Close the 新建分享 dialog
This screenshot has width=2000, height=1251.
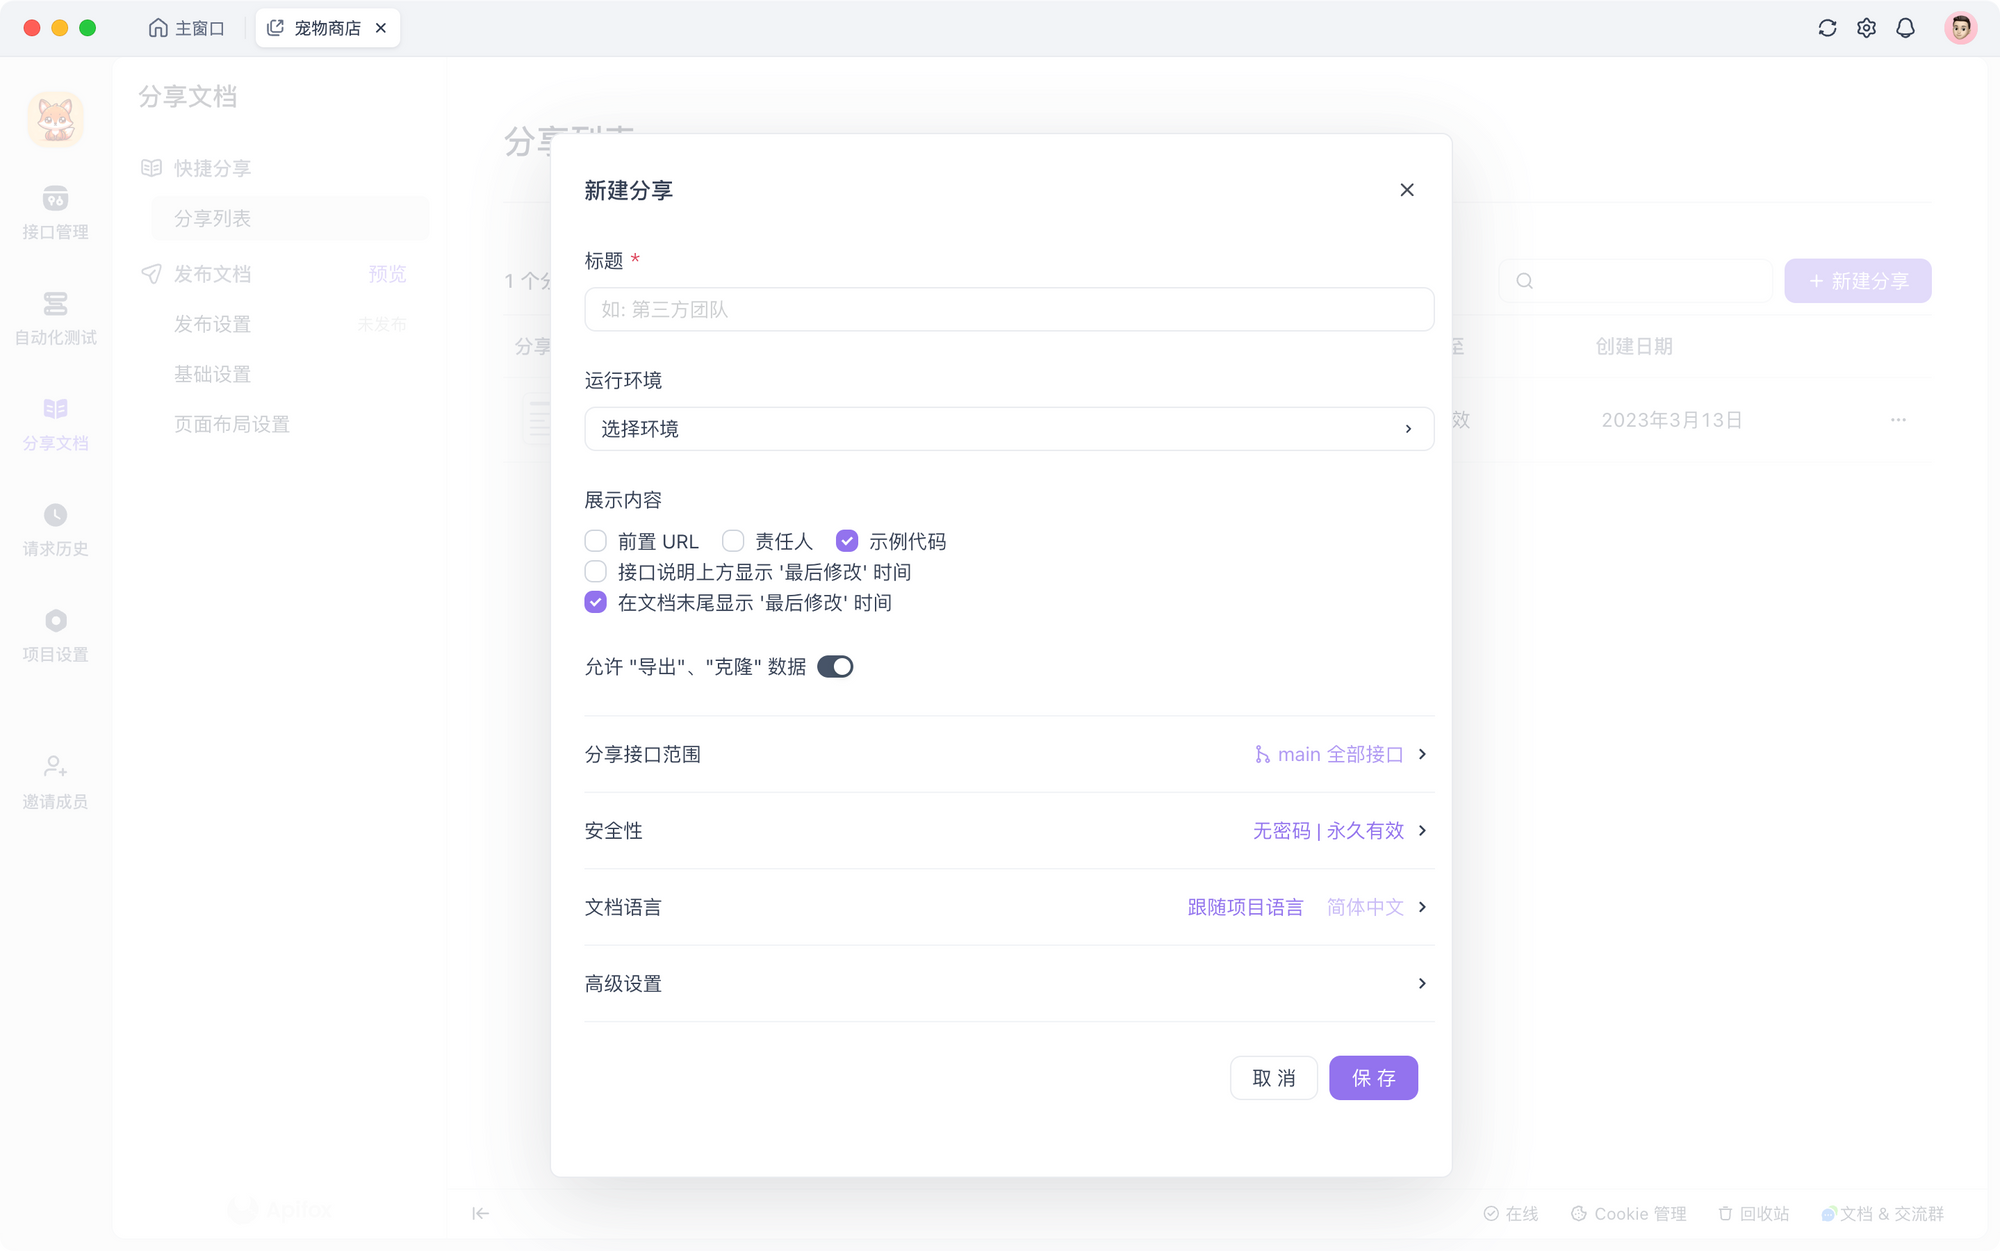point(1407,190)
